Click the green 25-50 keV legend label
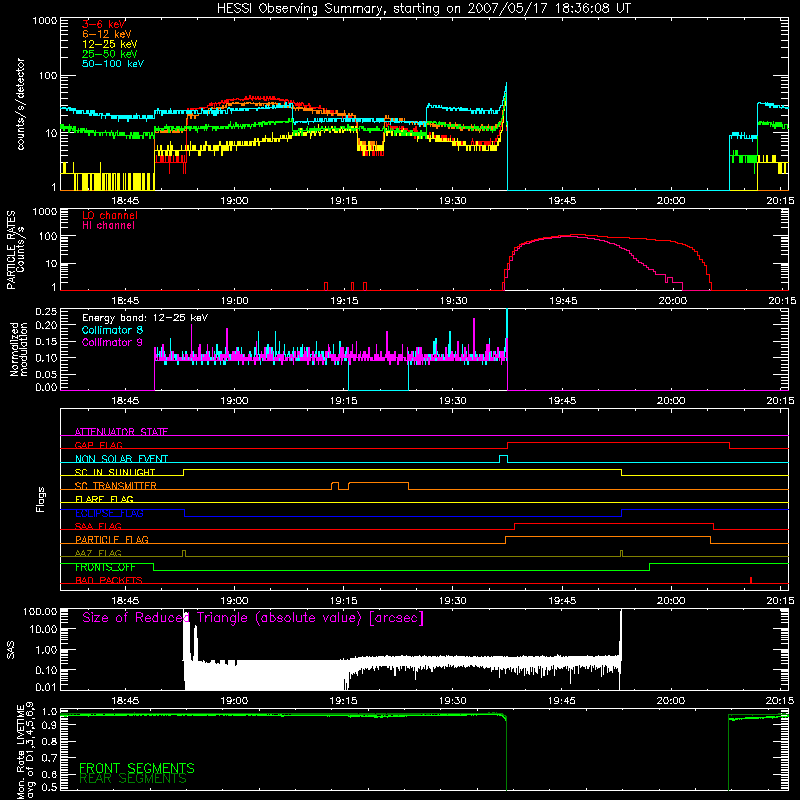800x800 pixels. pyautogui.click(x=109, y=54)
